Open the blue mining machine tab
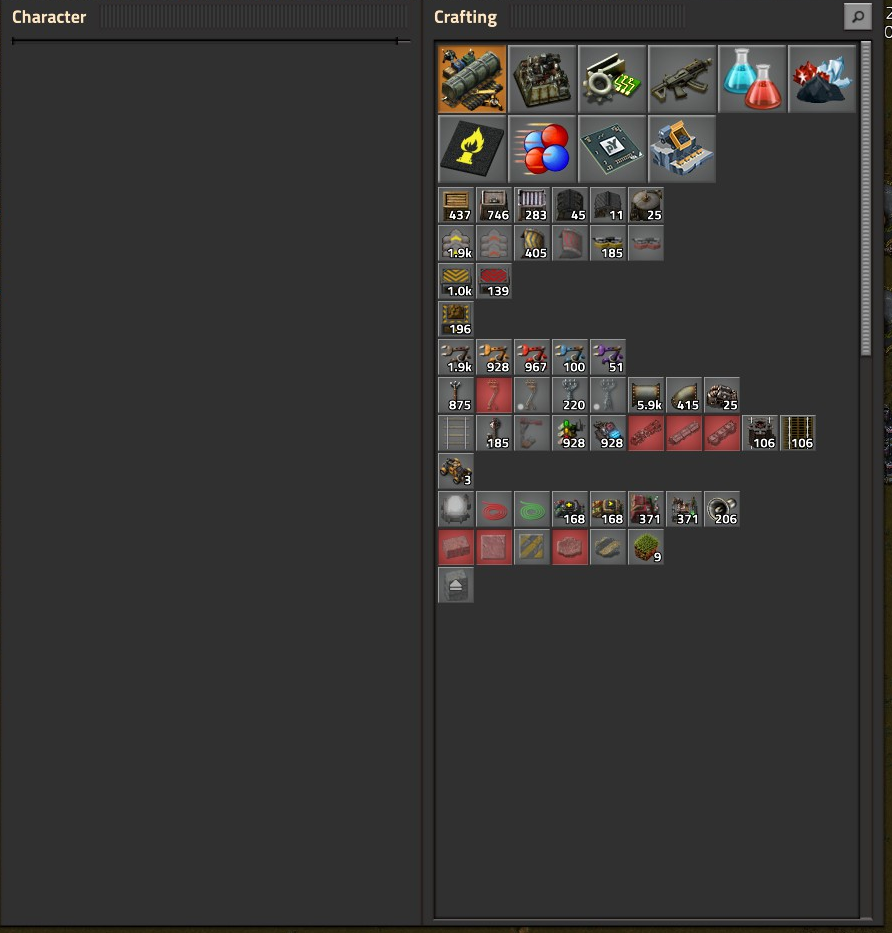 [682, 149]
